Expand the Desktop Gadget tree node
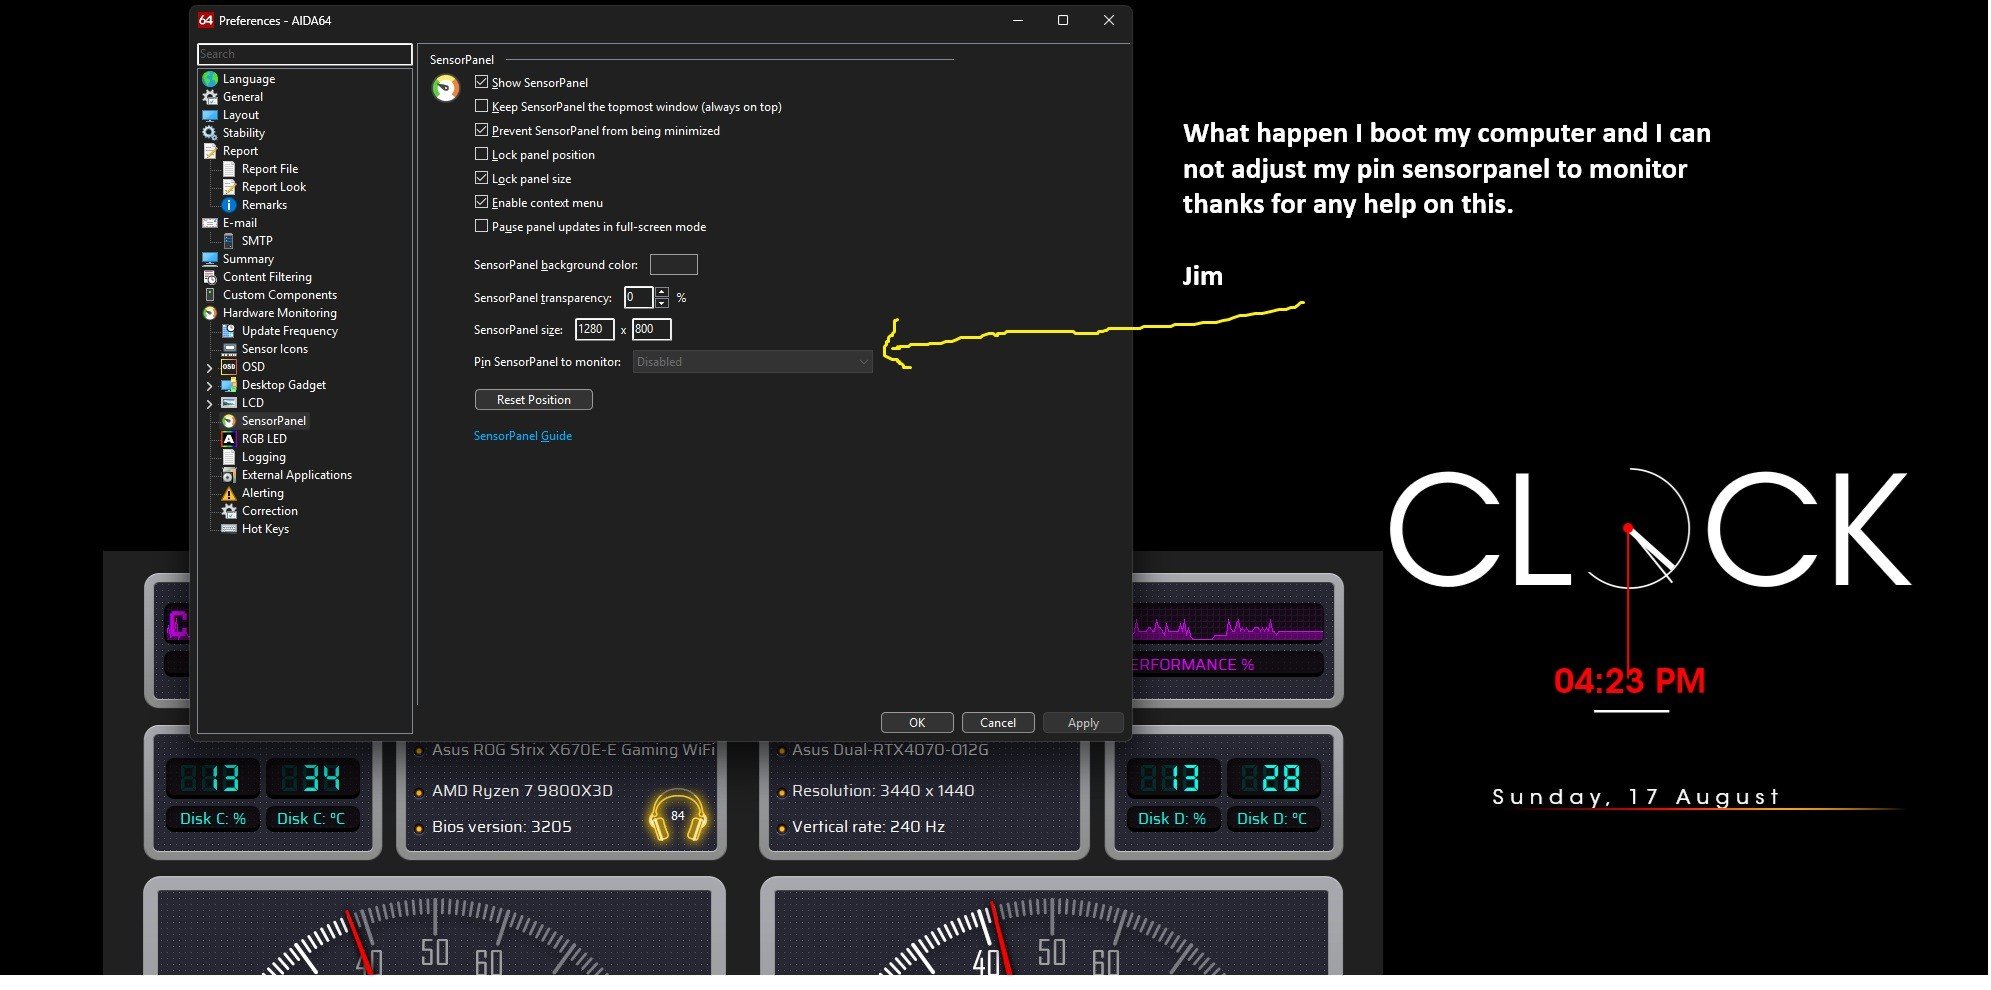Image resolution: width=1991 pixels, height=990 pixels. click(209, 386)
